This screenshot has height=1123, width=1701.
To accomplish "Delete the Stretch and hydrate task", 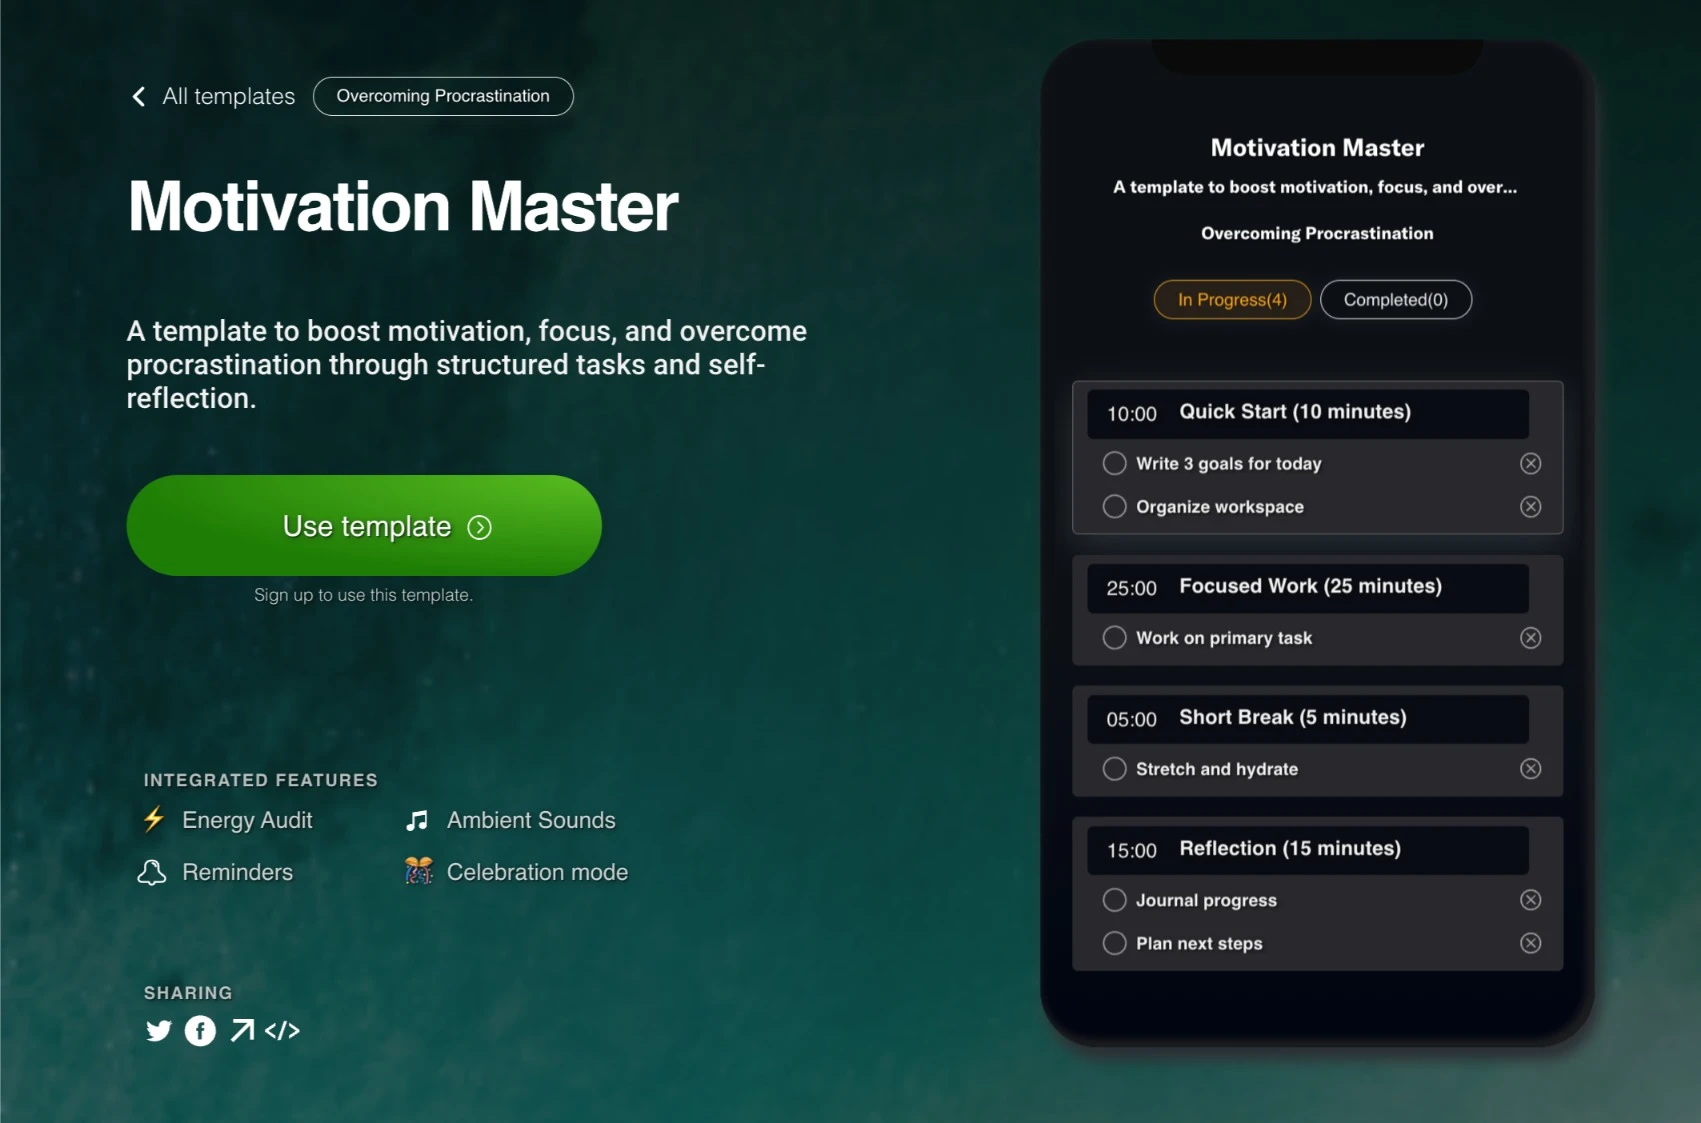I will coord(1530,768).
